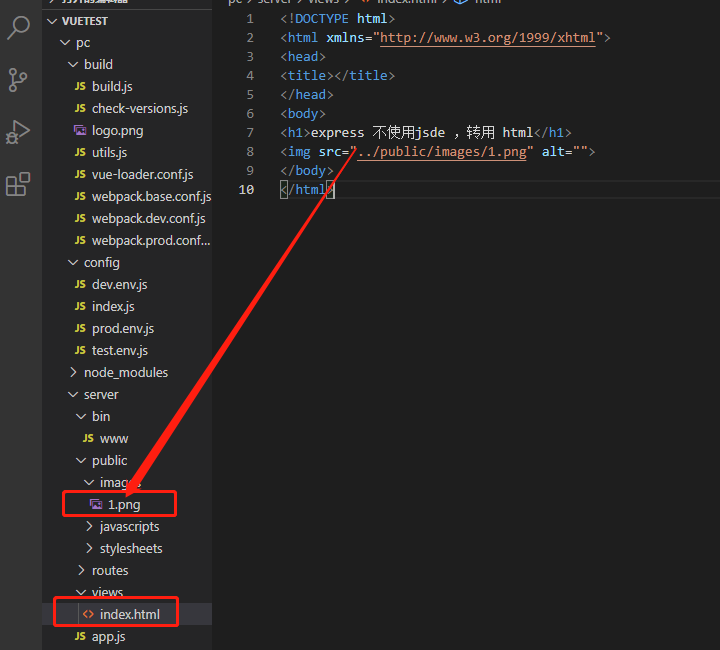
Task: Open the Source Control view
Action: (18, 80)
